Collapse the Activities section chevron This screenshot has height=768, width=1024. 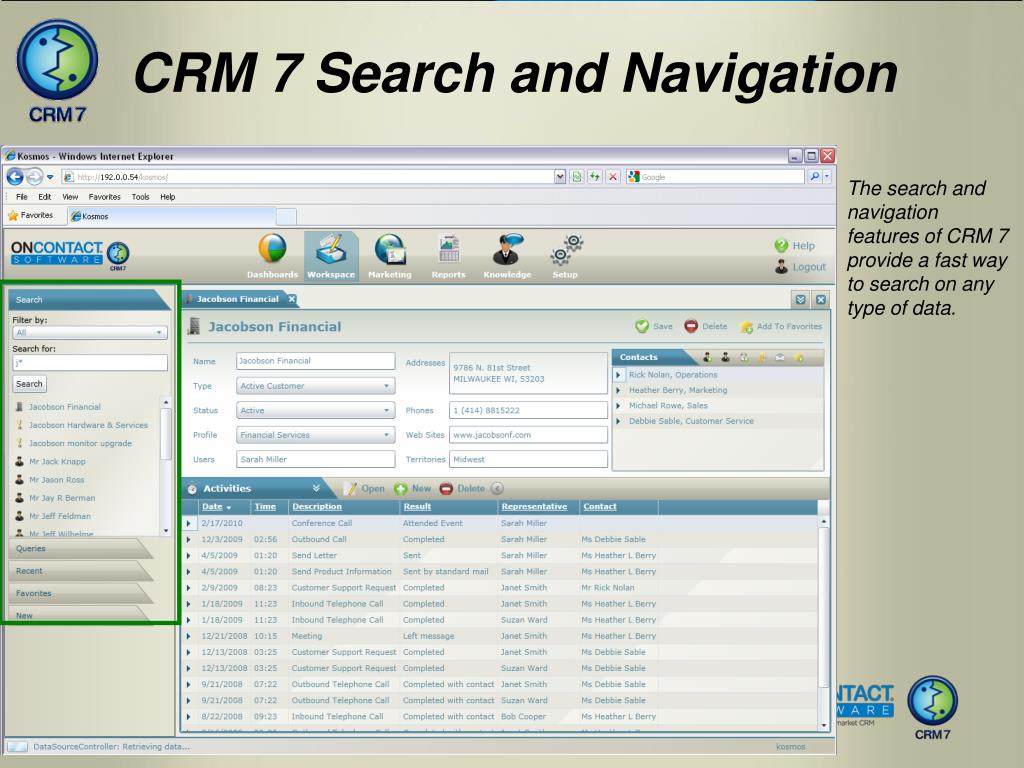pyautogui.click(x=316, y=488)
